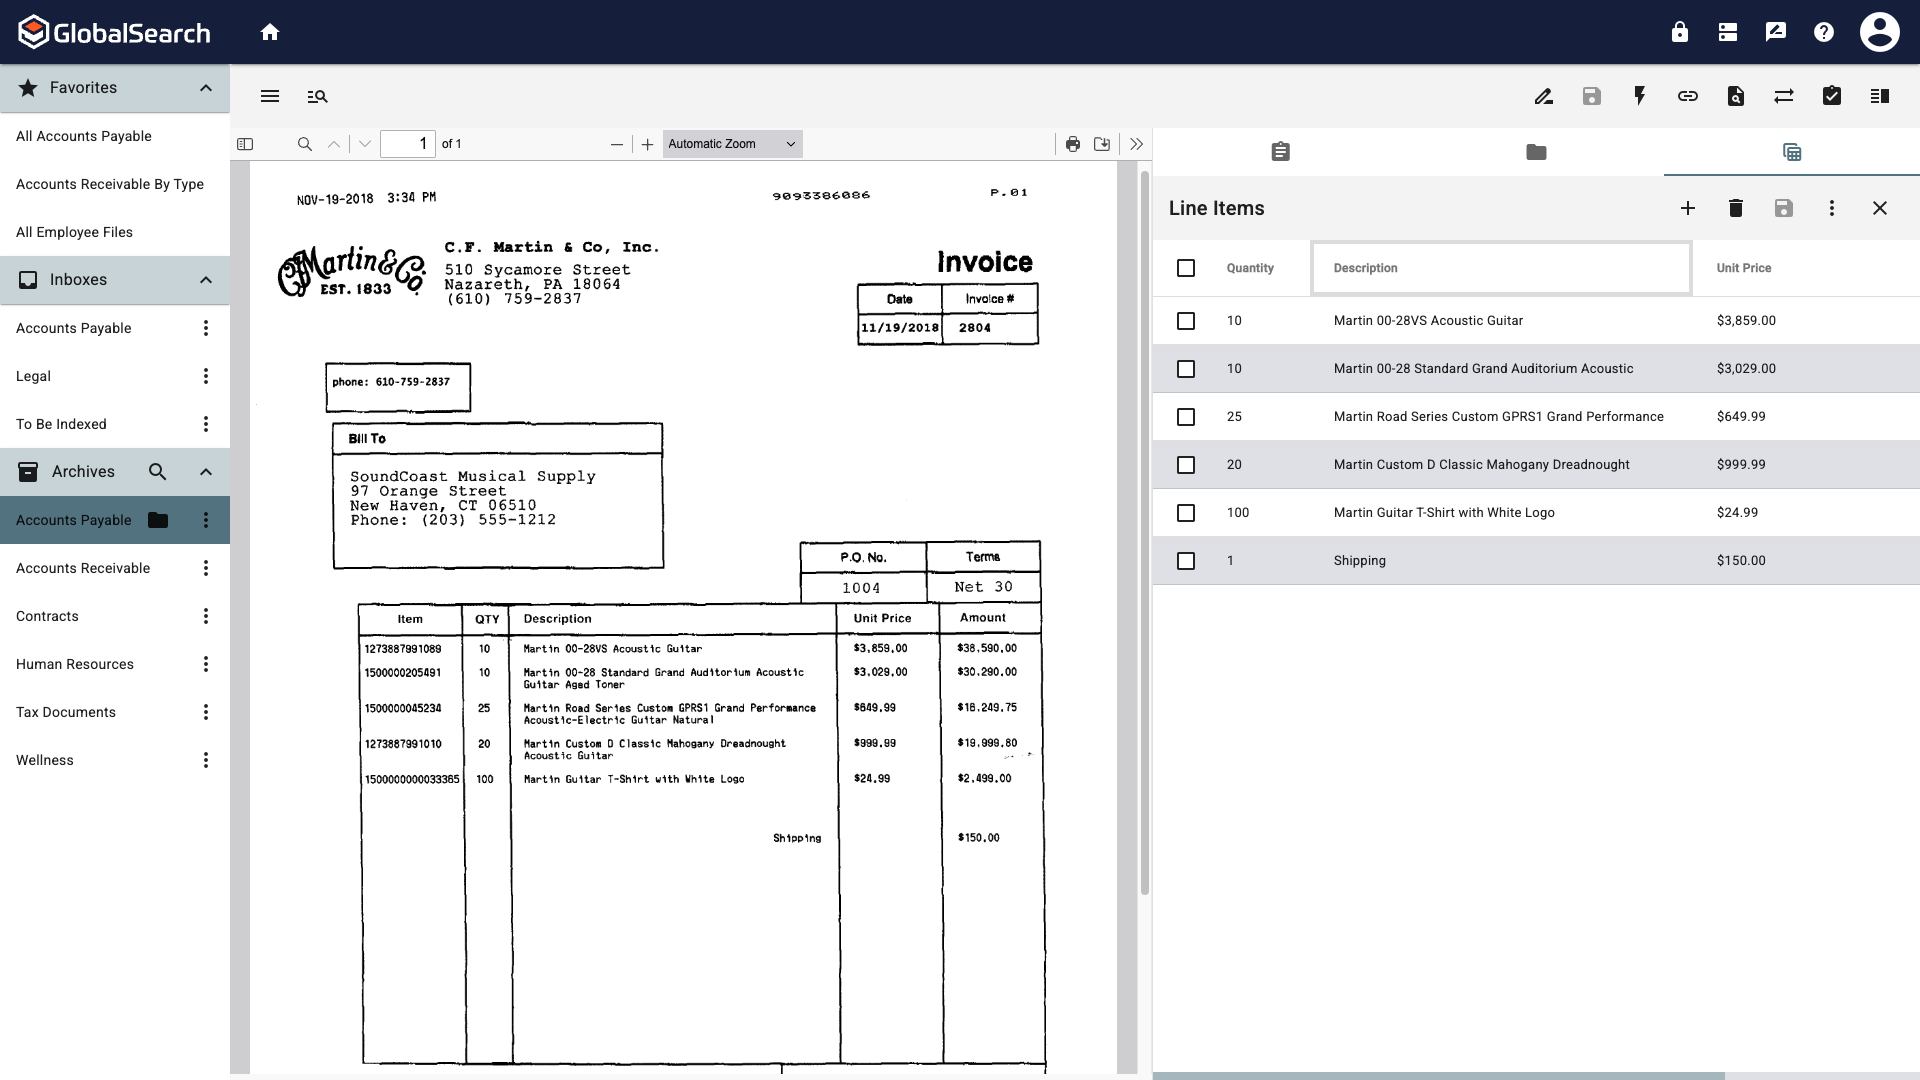Click the home icon in top bar
Viewport: 1920px width, 1080px height.
click(x=269, y=32)
